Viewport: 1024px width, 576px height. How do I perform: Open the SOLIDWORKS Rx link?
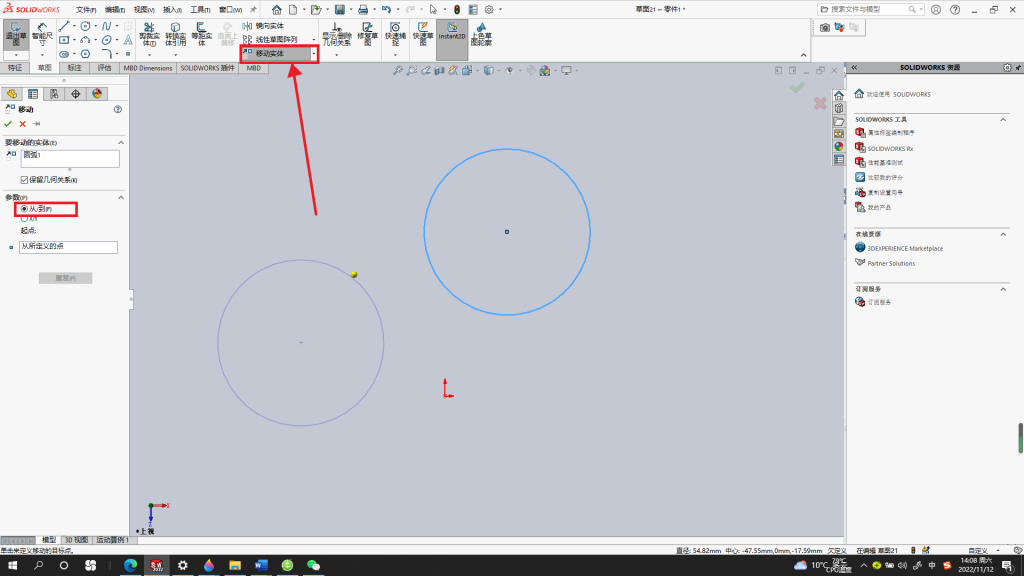[x=890, y=149]
